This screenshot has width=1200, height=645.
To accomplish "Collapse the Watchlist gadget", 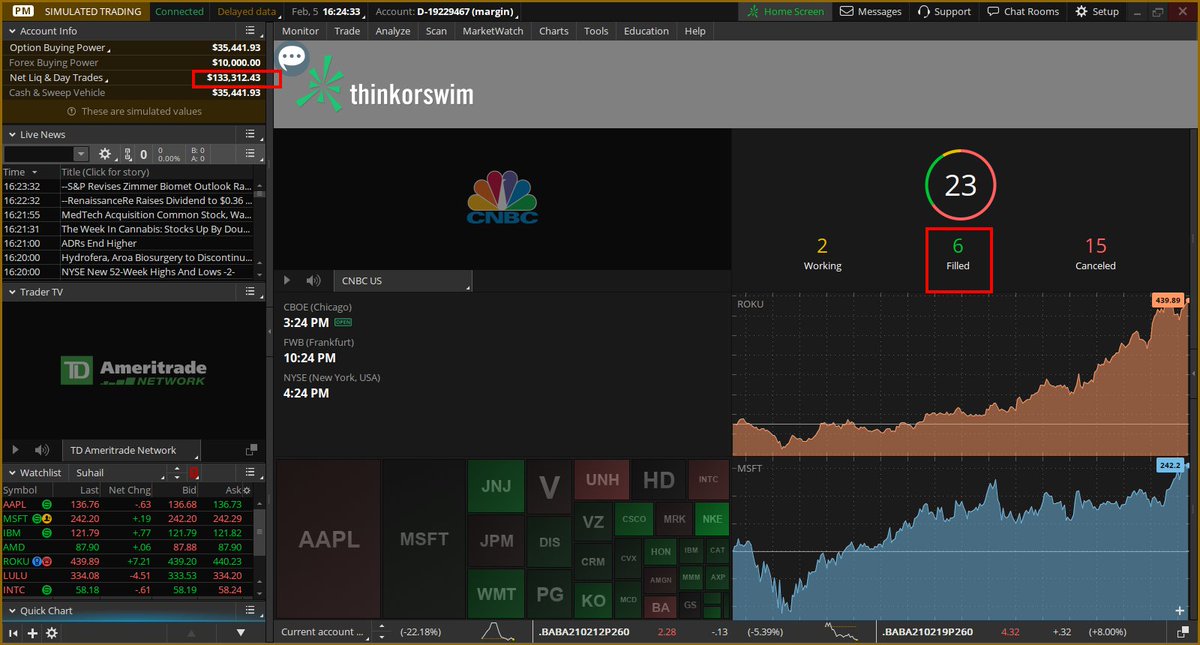I will [11, 472].
